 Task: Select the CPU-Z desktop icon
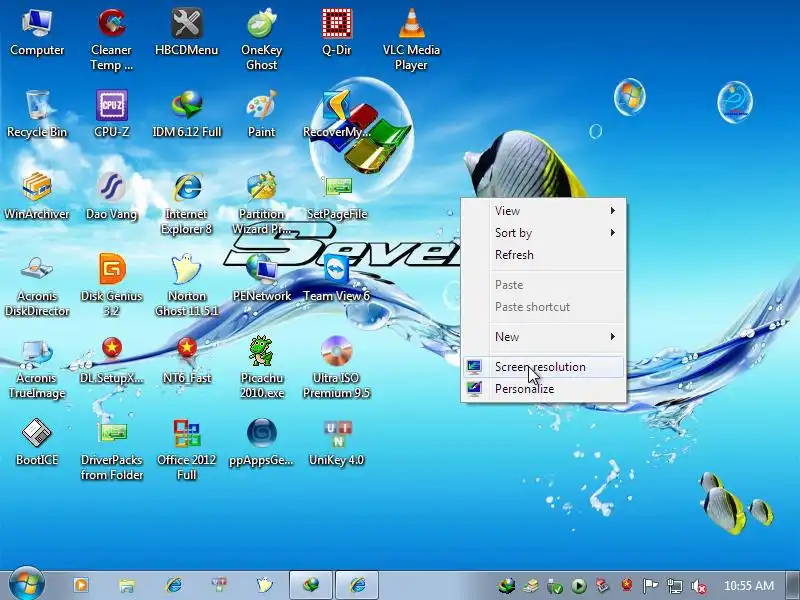(111, 115)
